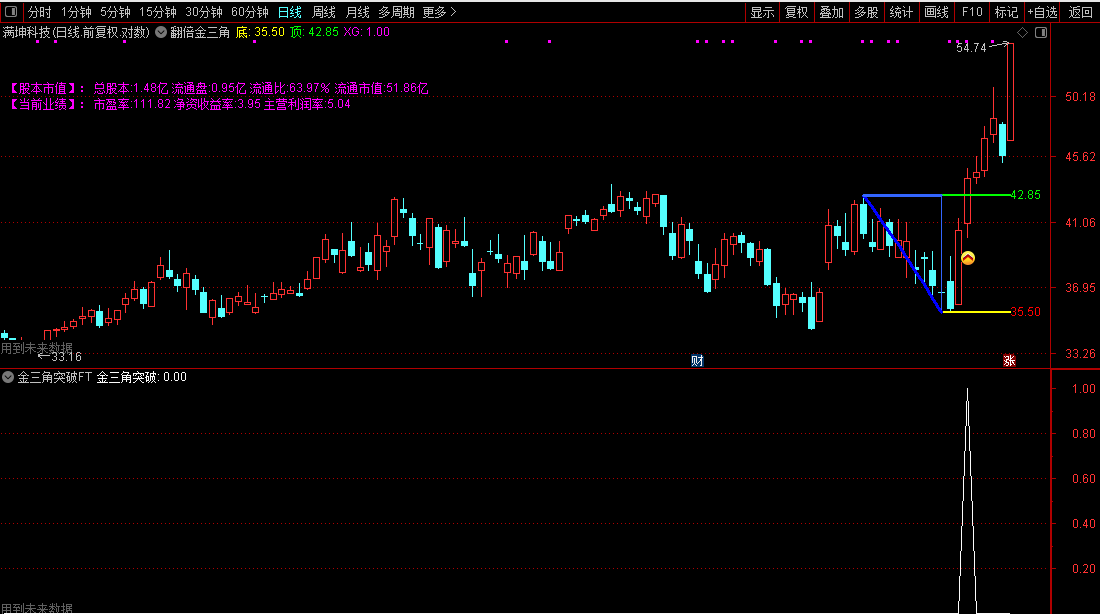Open the 统计 statistics menu
Image resolution: width=1100 pixels, height=614 pixels.
[901, 12]
